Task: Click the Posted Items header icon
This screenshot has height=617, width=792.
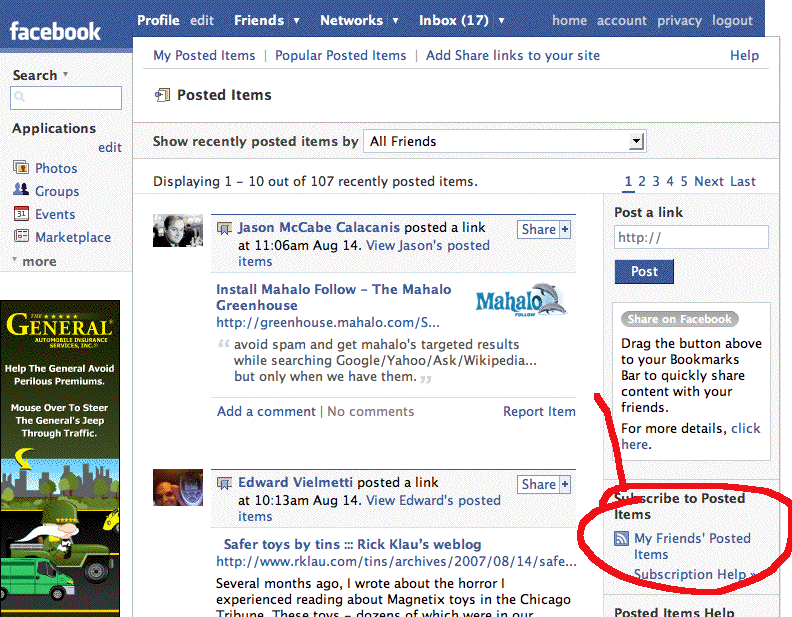Action: pos(162,96)
